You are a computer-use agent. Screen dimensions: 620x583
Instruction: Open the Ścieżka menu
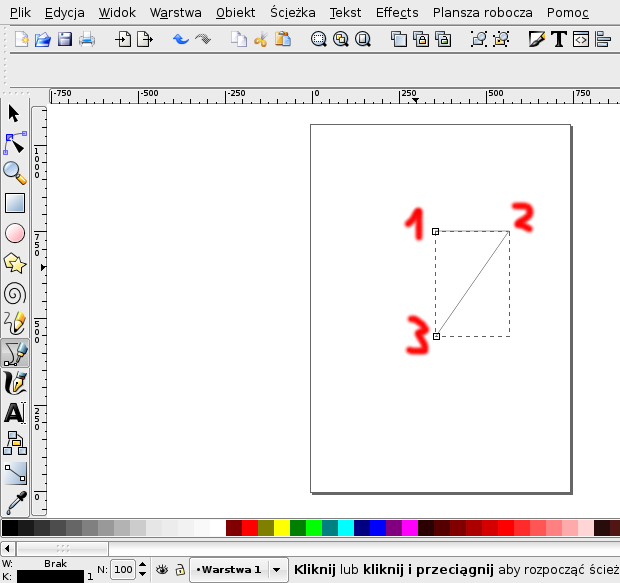point(293,13)
